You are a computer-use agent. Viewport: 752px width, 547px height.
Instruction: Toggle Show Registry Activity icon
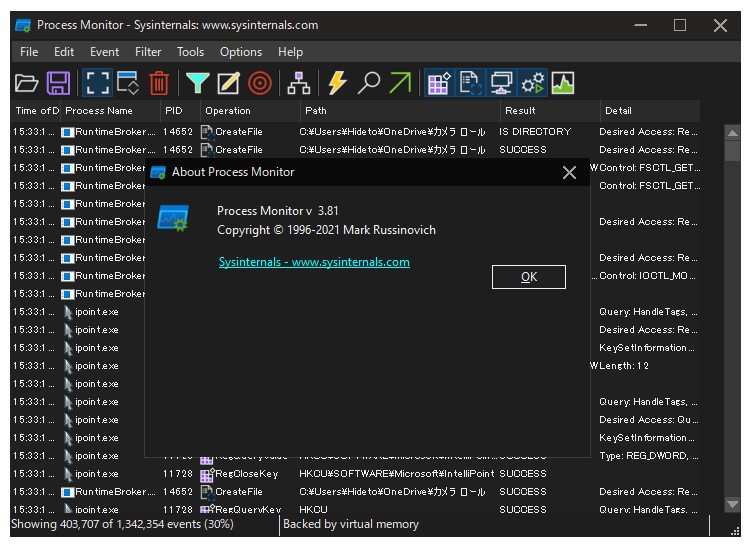coord(439,83)
